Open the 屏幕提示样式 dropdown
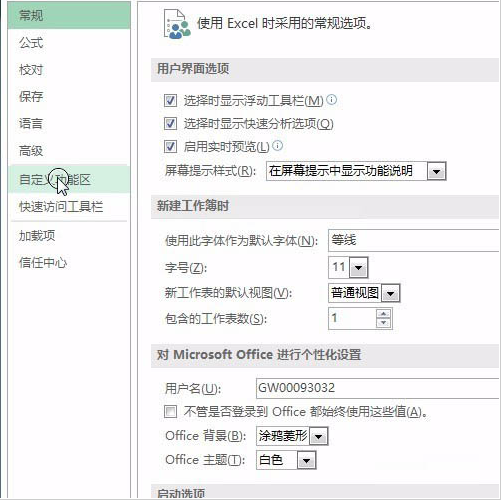Viewport: 503px width, 501px height. pos(436,172)
